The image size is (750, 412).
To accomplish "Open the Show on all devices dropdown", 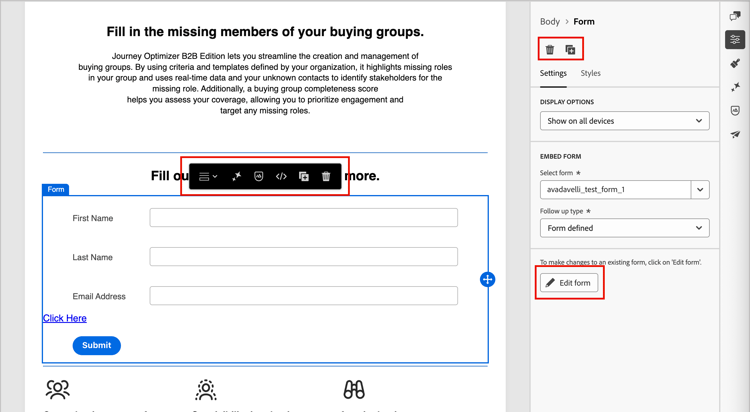I will tap(625, 121).
